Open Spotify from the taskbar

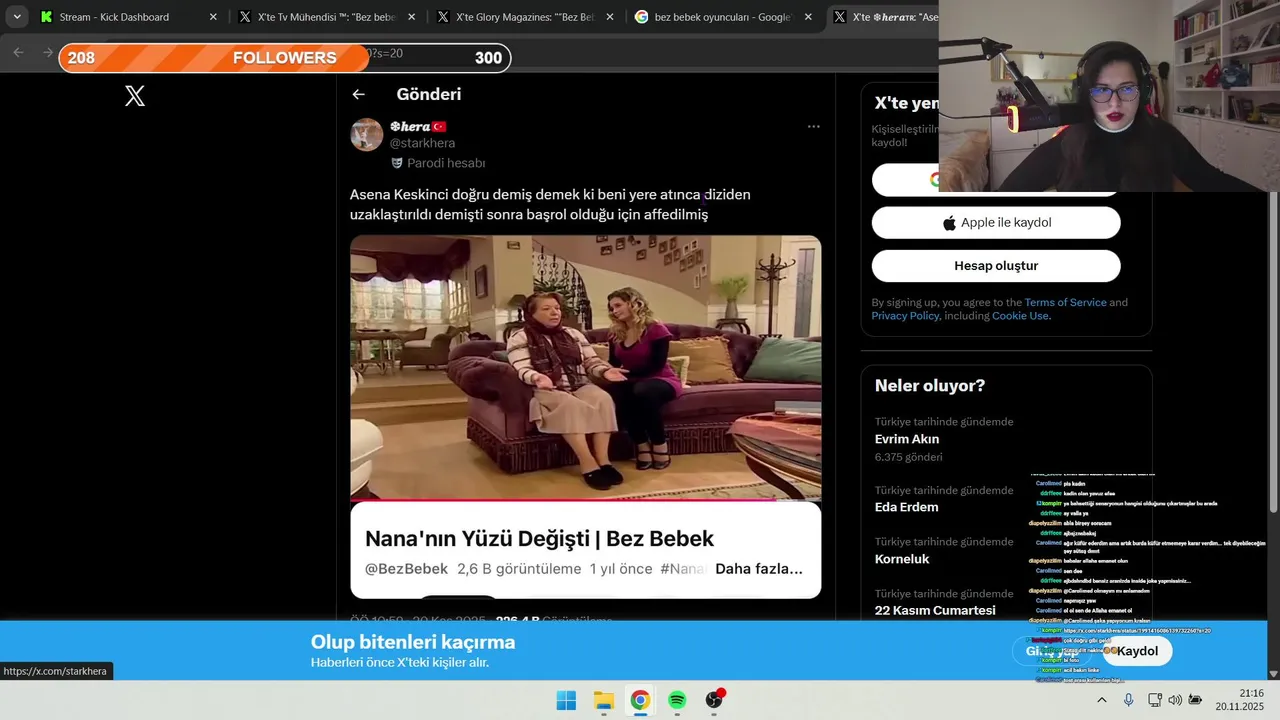pos(677,700)
